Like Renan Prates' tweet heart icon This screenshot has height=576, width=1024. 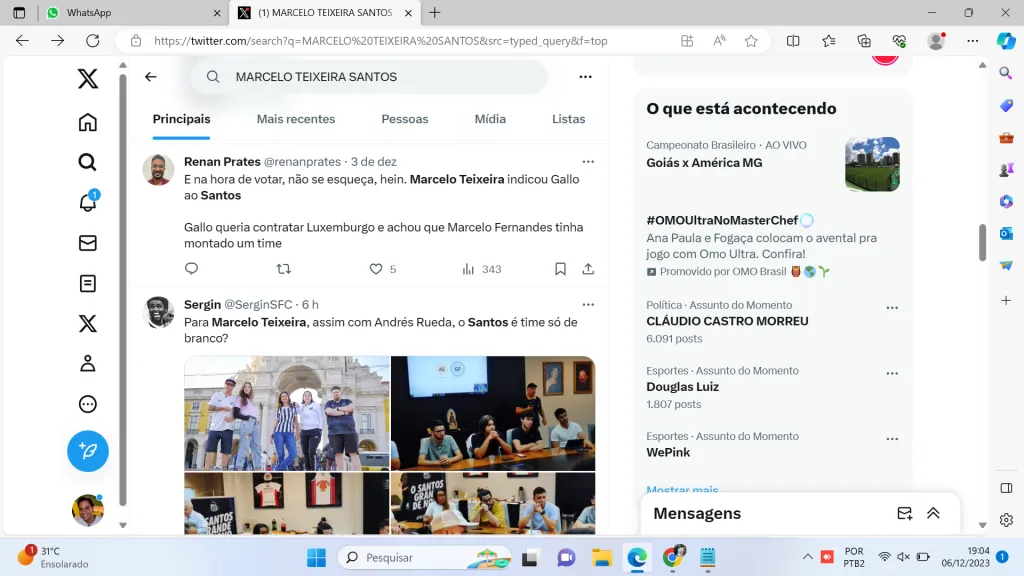click(376, 269)
